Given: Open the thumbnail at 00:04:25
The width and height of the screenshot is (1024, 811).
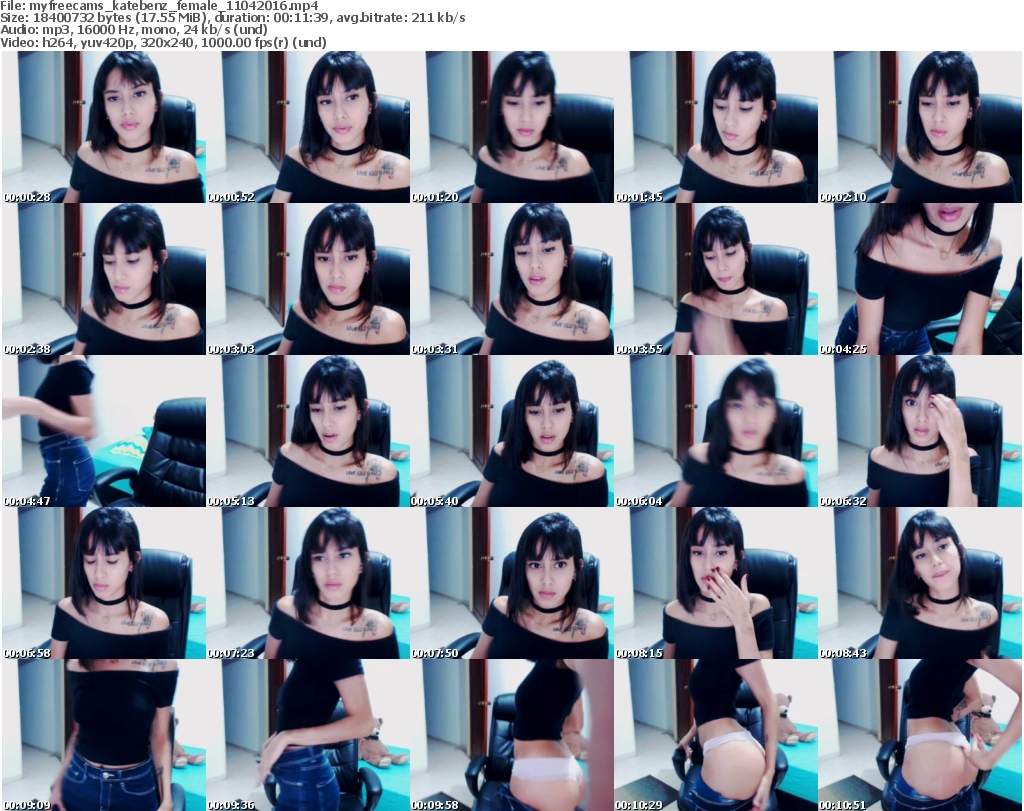Looking at the screenshot, I should pyautogui.click(x=920, y=279).
